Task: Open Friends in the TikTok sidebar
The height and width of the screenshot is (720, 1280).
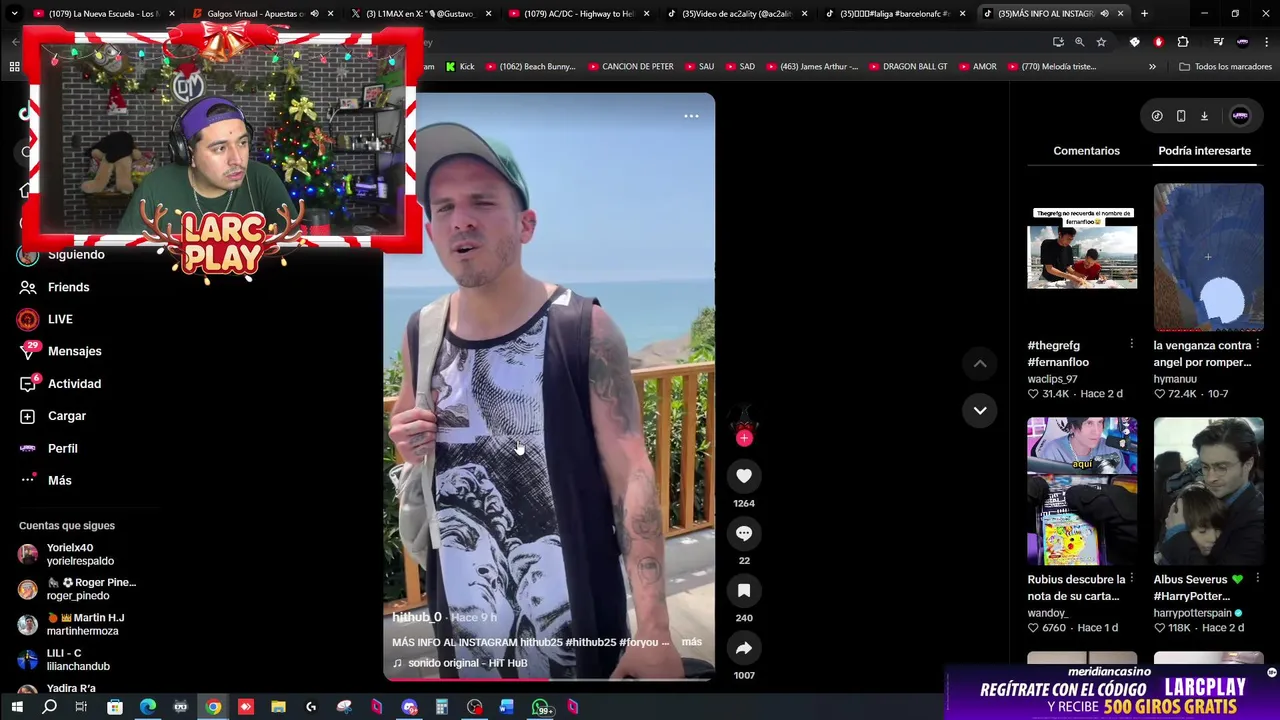Action: click(55, 287)
